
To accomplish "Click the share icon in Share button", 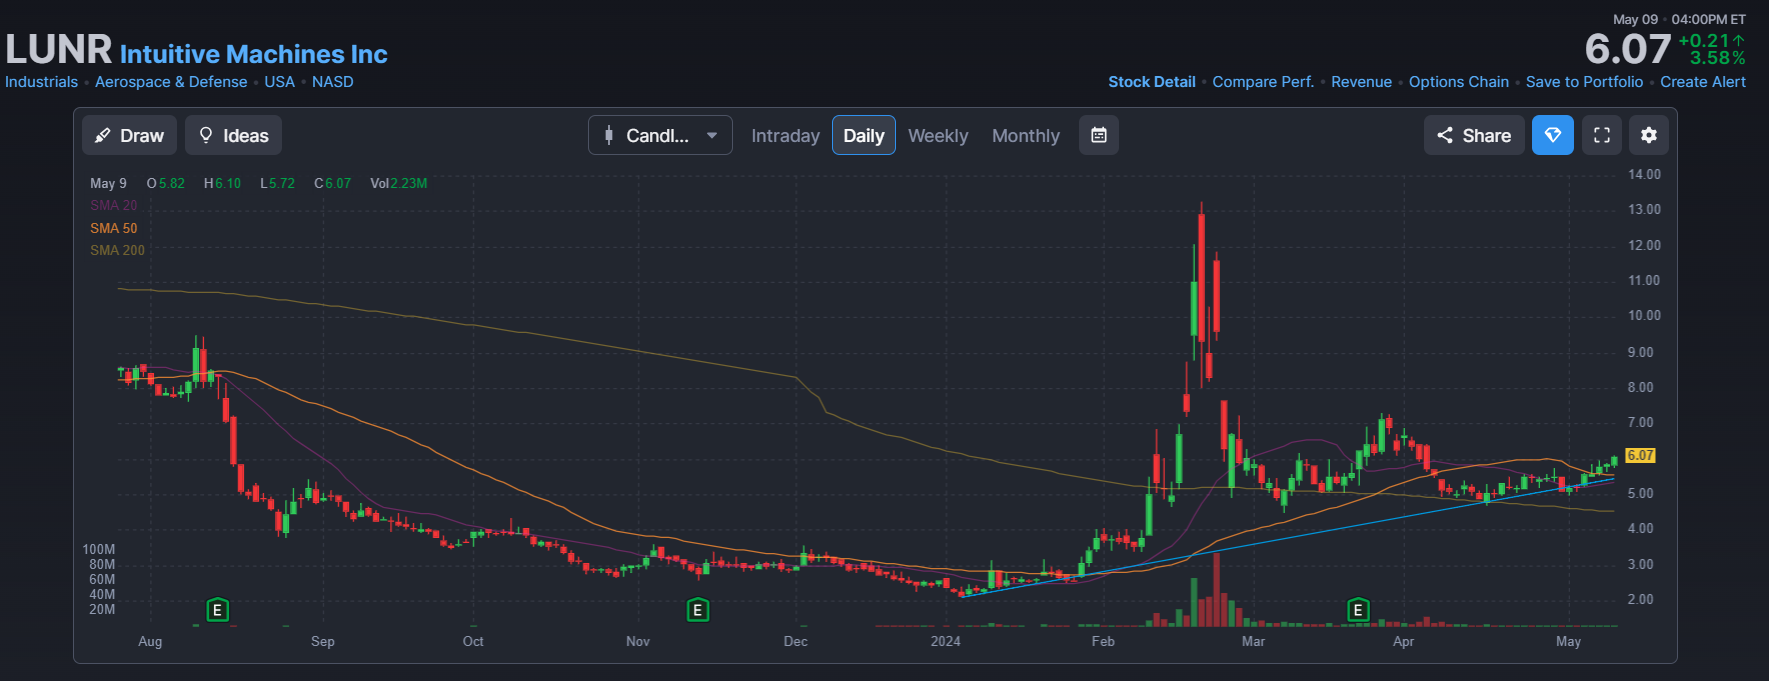I will [x=1445, y=135].
